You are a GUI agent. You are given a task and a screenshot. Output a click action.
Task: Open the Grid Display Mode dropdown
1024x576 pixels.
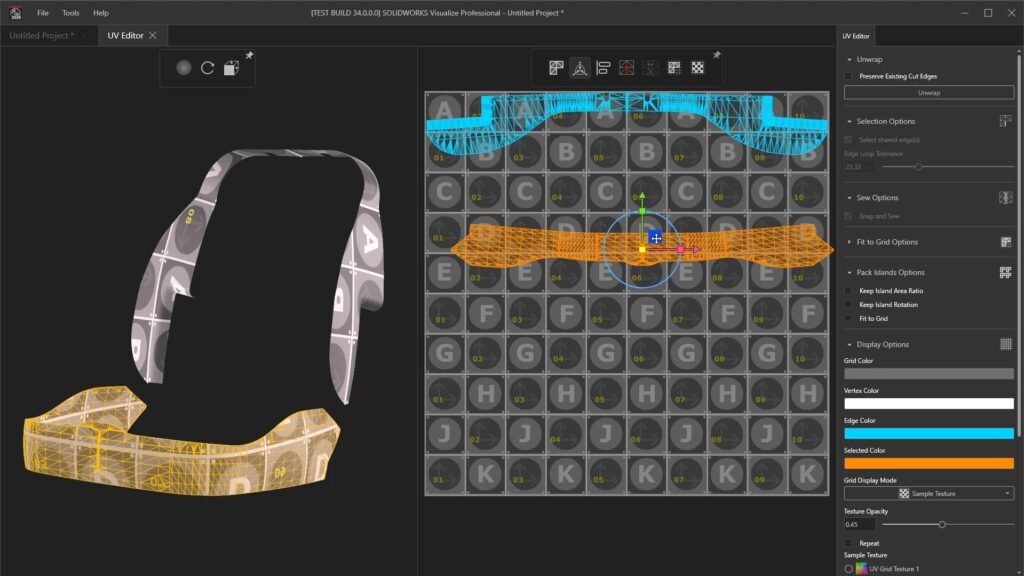click(929, 494)
